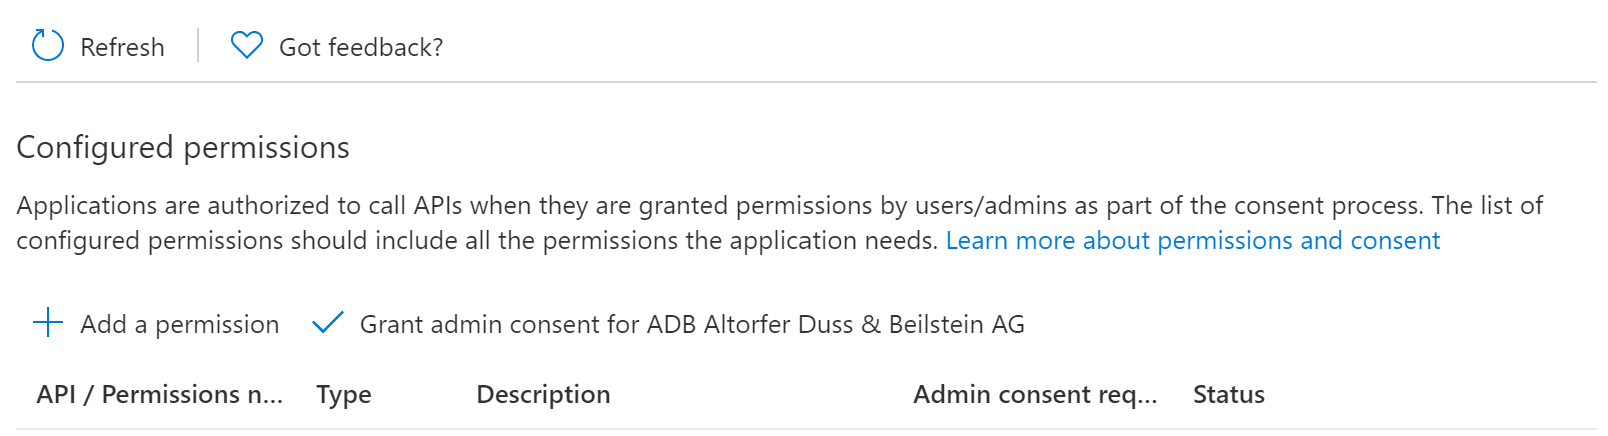1608x436 pixels.
Task: Grant admin consent for ADB Altorfer Duss & Beilstein AG
Action: pyautogui.click(x=692, y=324)
